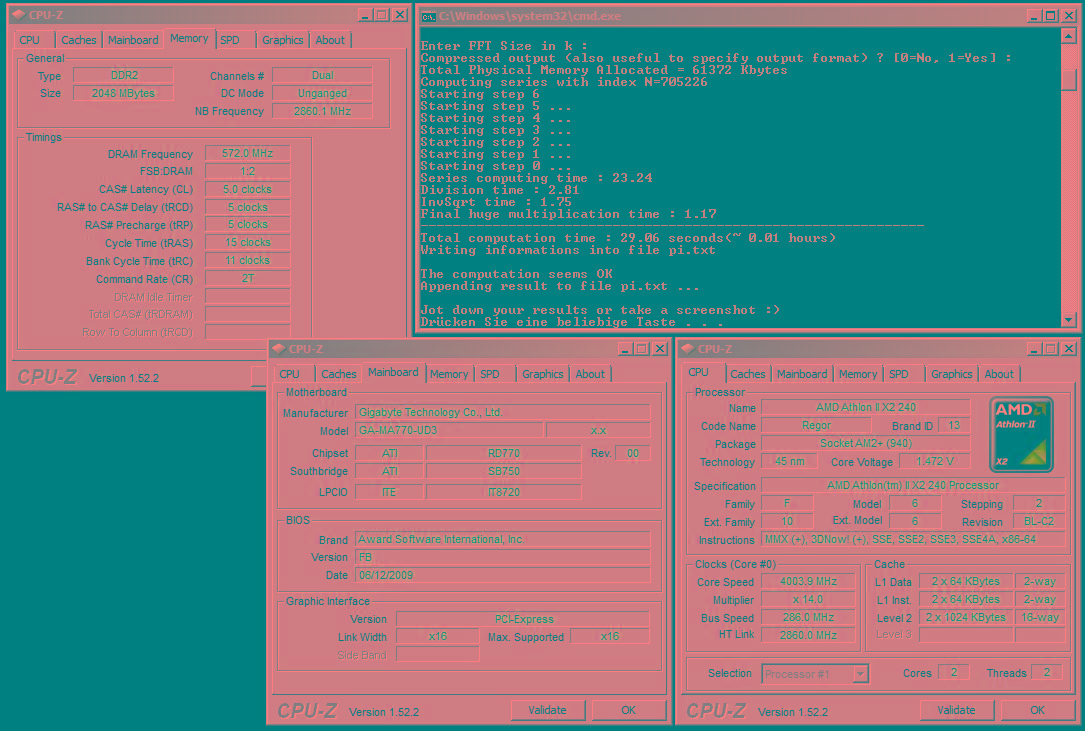Click Model field GA-MA770-UD3
Screen dimensions: 1085x731
[x=448, y=431]
